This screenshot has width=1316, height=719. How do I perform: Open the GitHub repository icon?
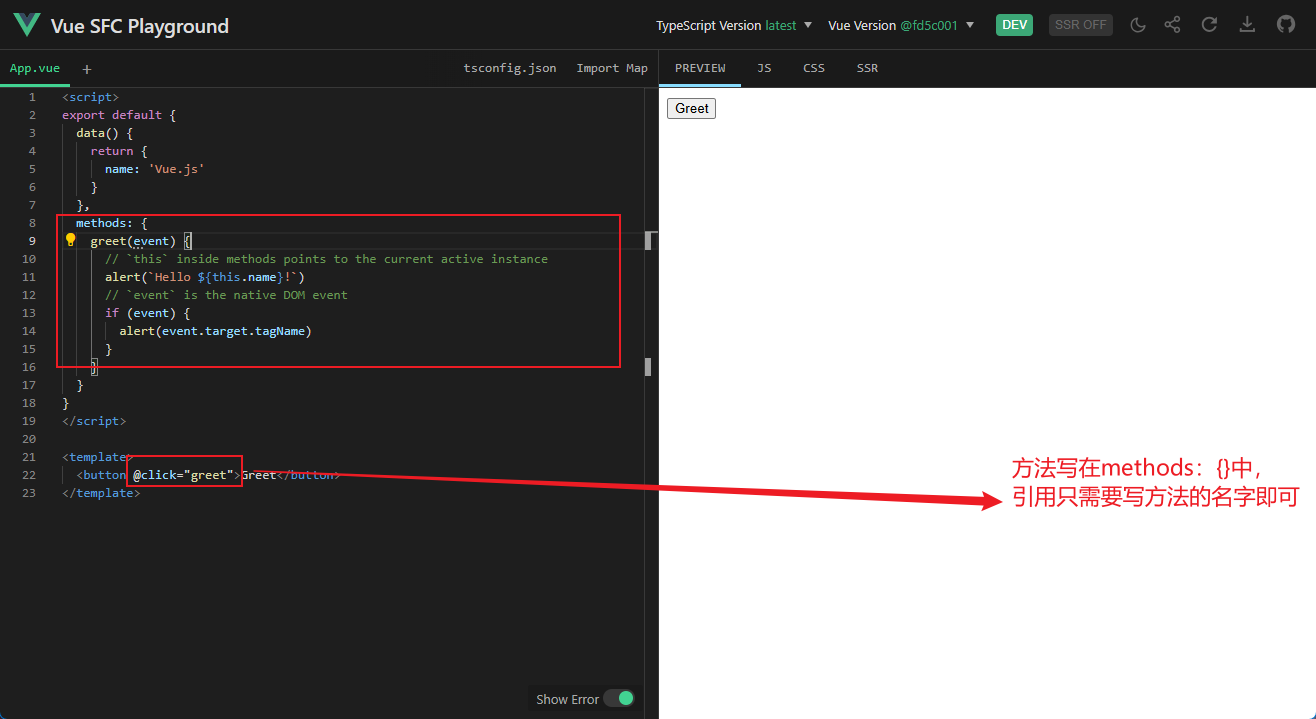(x=1286, y=25)
